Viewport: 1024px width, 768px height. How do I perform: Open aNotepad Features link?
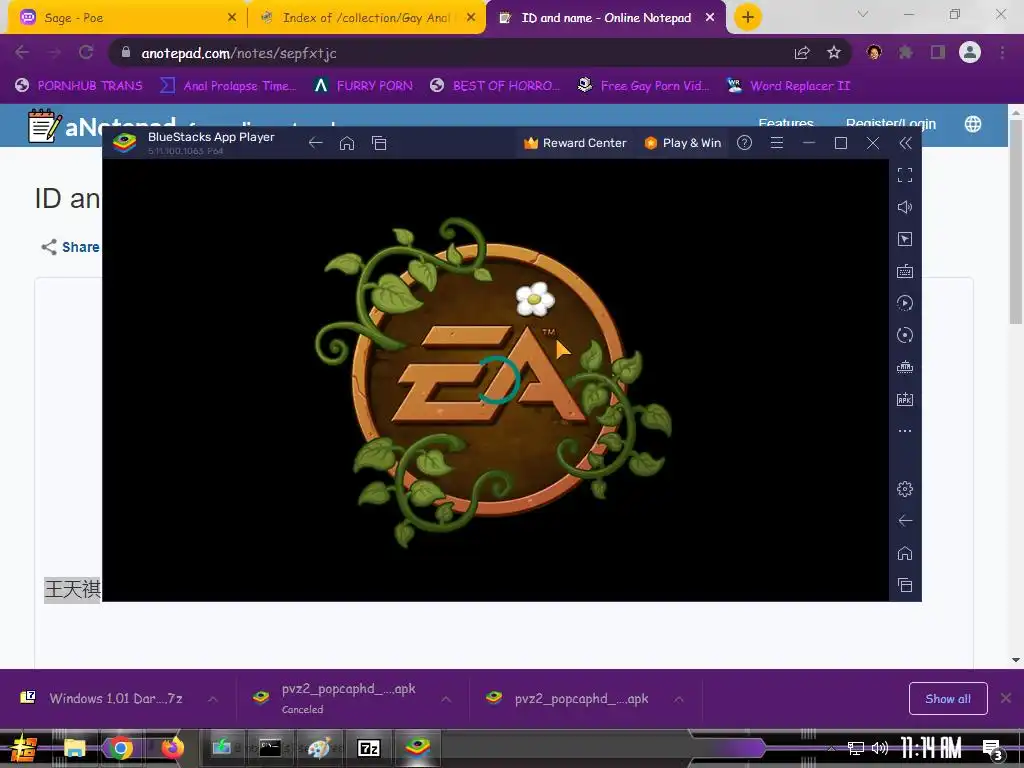(x=786, y=123)
